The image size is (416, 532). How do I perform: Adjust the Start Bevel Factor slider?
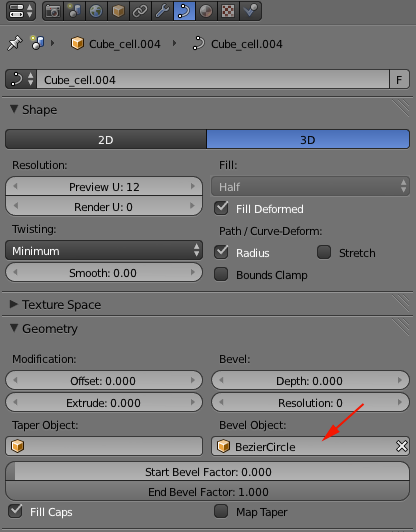coord(207,472)
